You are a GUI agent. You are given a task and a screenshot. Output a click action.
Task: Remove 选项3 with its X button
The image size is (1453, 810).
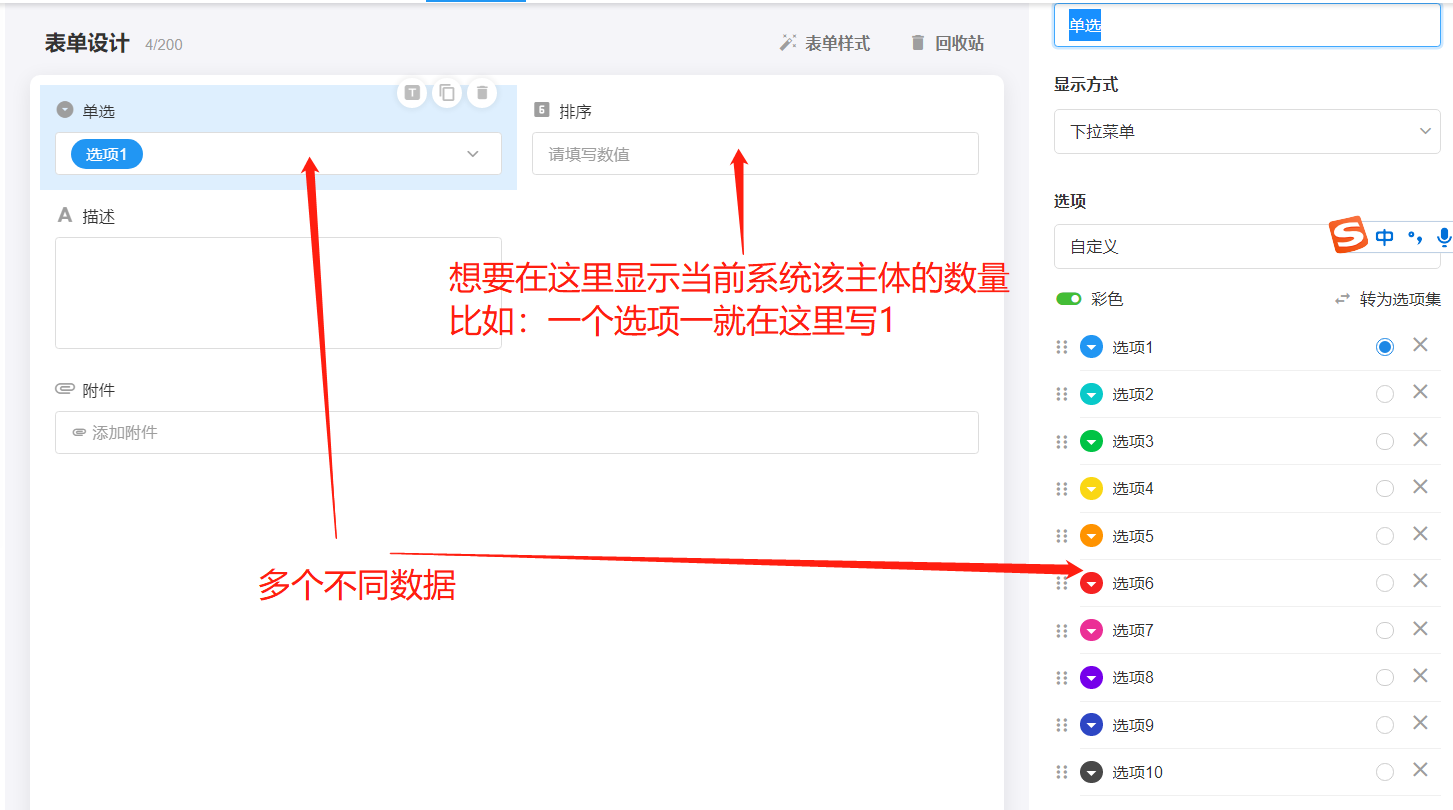(x=1420, y=440)
